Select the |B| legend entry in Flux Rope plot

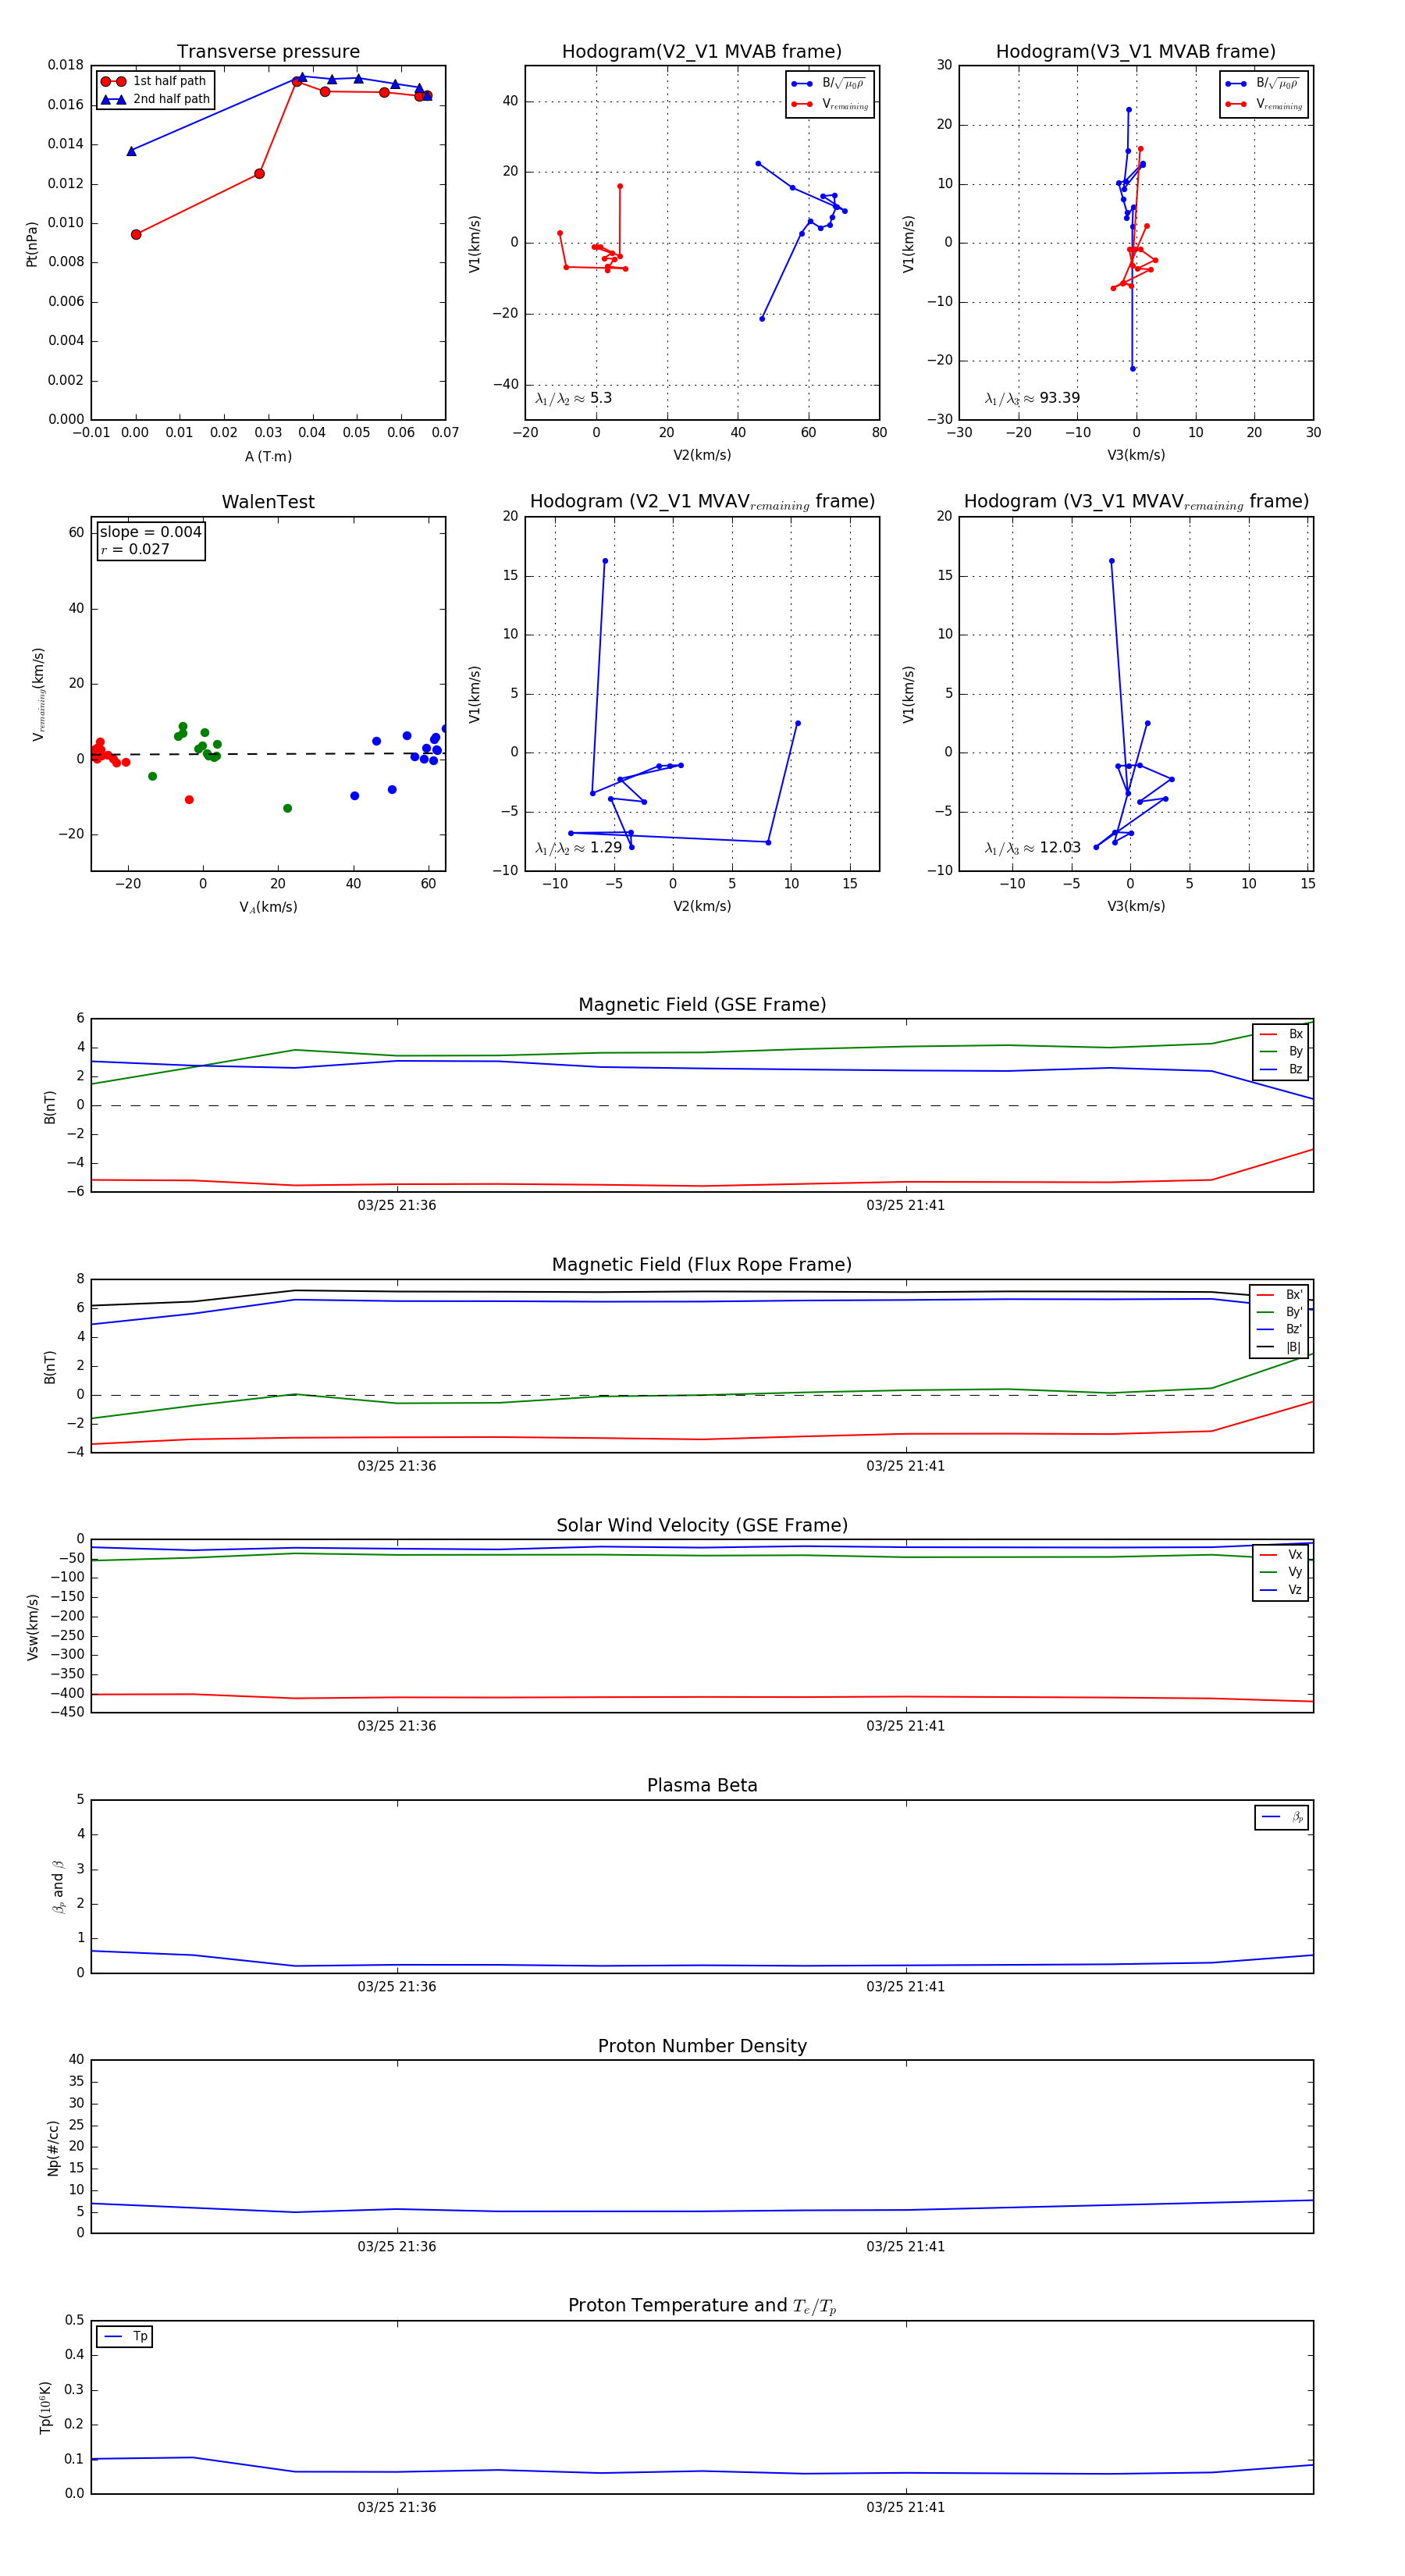(1279, 1347)
